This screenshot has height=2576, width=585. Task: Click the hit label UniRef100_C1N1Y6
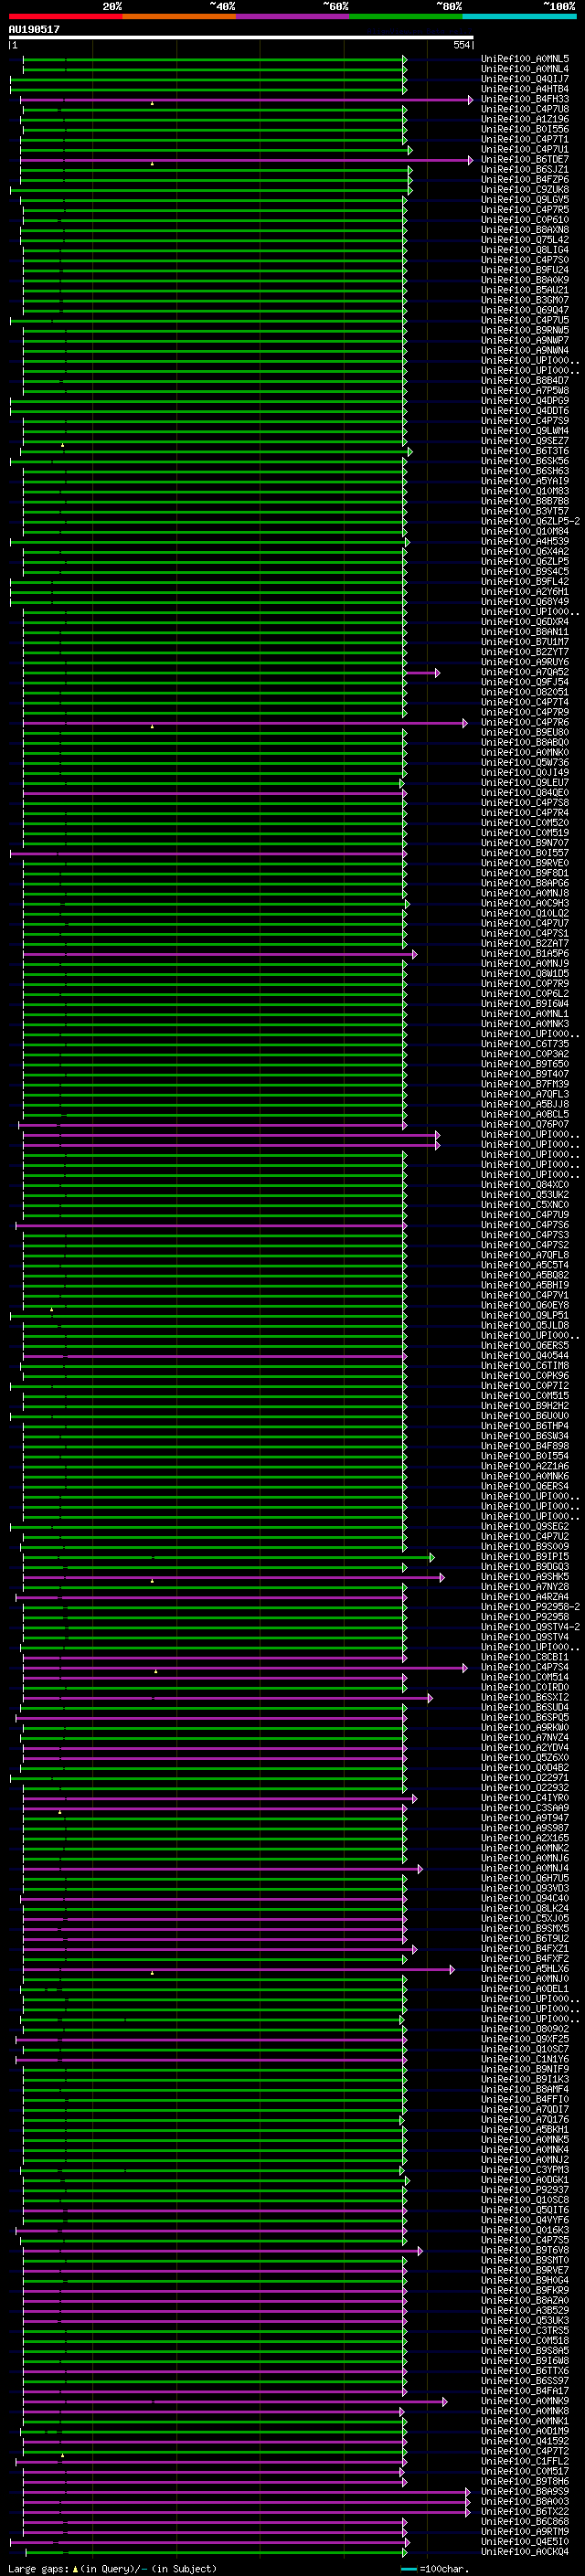point(525,2060)
